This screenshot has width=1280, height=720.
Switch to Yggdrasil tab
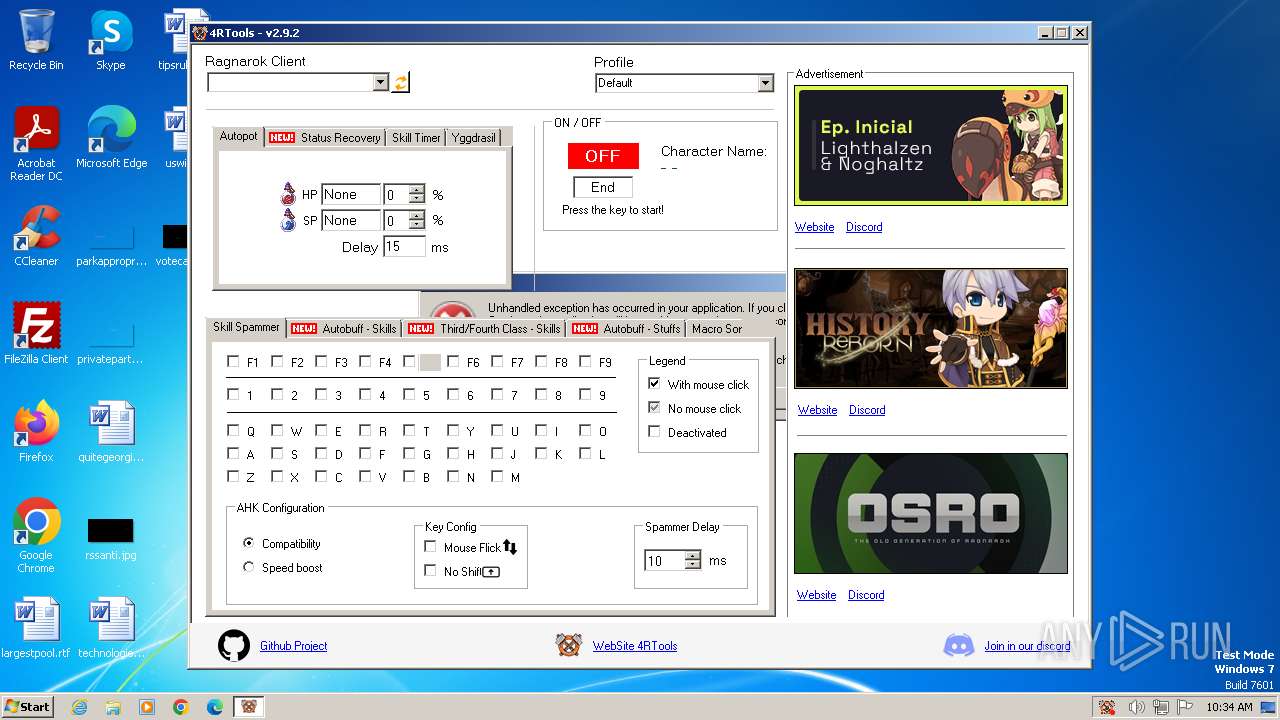click(473, 137)
